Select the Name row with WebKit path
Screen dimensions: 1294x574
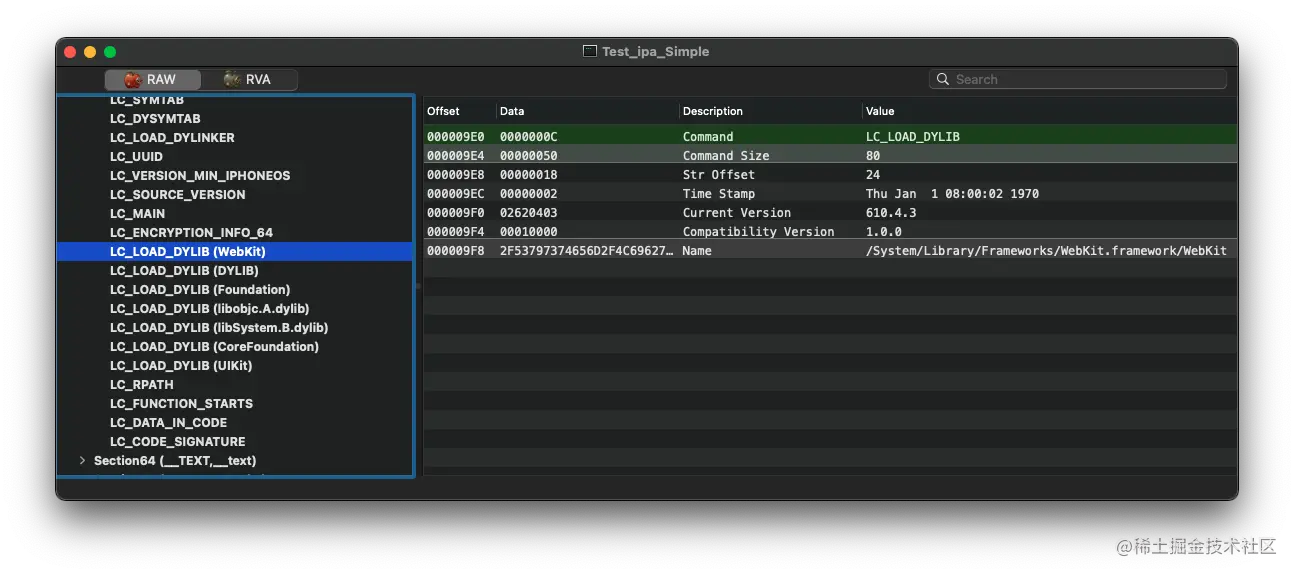[830, 251]
